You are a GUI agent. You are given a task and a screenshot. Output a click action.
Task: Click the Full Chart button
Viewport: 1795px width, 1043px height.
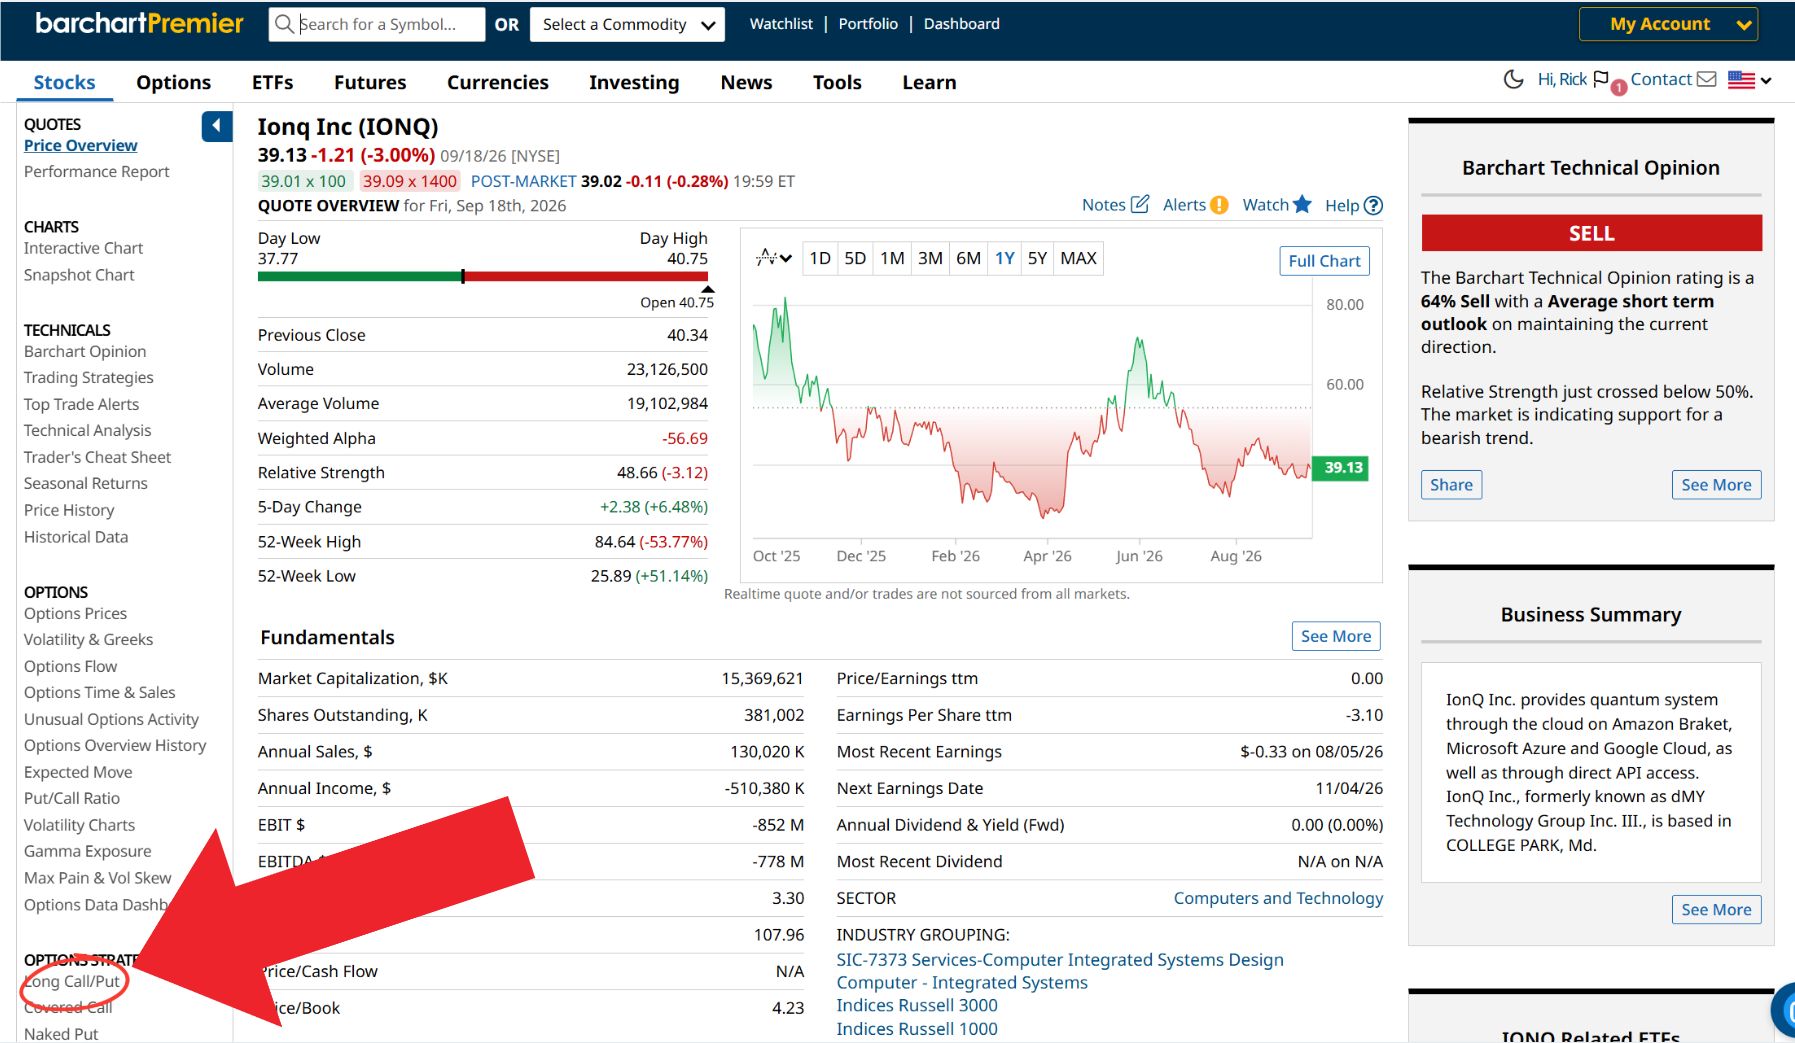coord(1324,261)
